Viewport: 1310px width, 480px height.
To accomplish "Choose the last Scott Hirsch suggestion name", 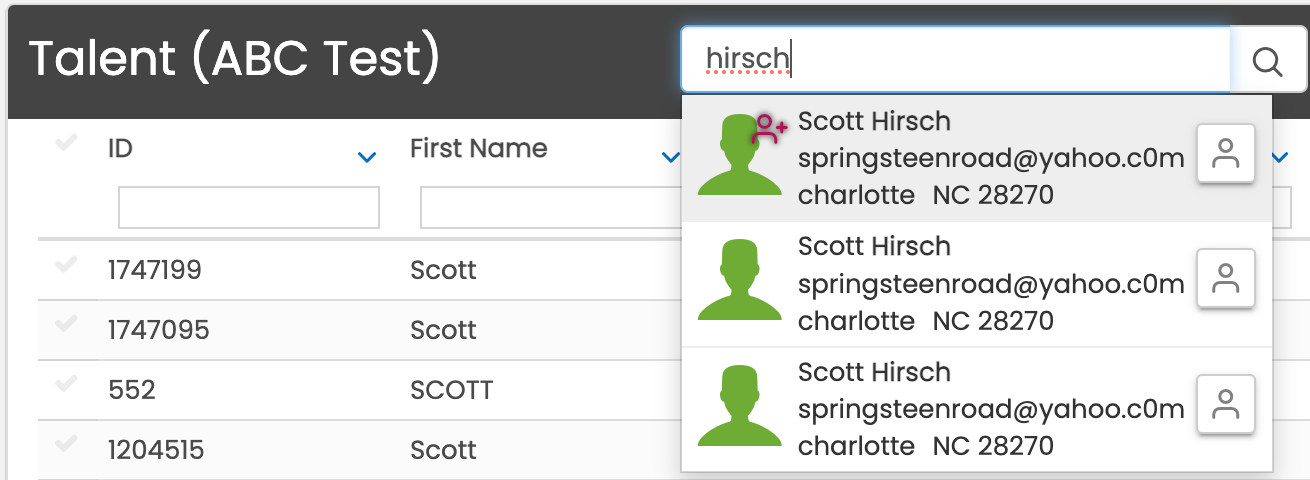I will (x=875, y=372).
